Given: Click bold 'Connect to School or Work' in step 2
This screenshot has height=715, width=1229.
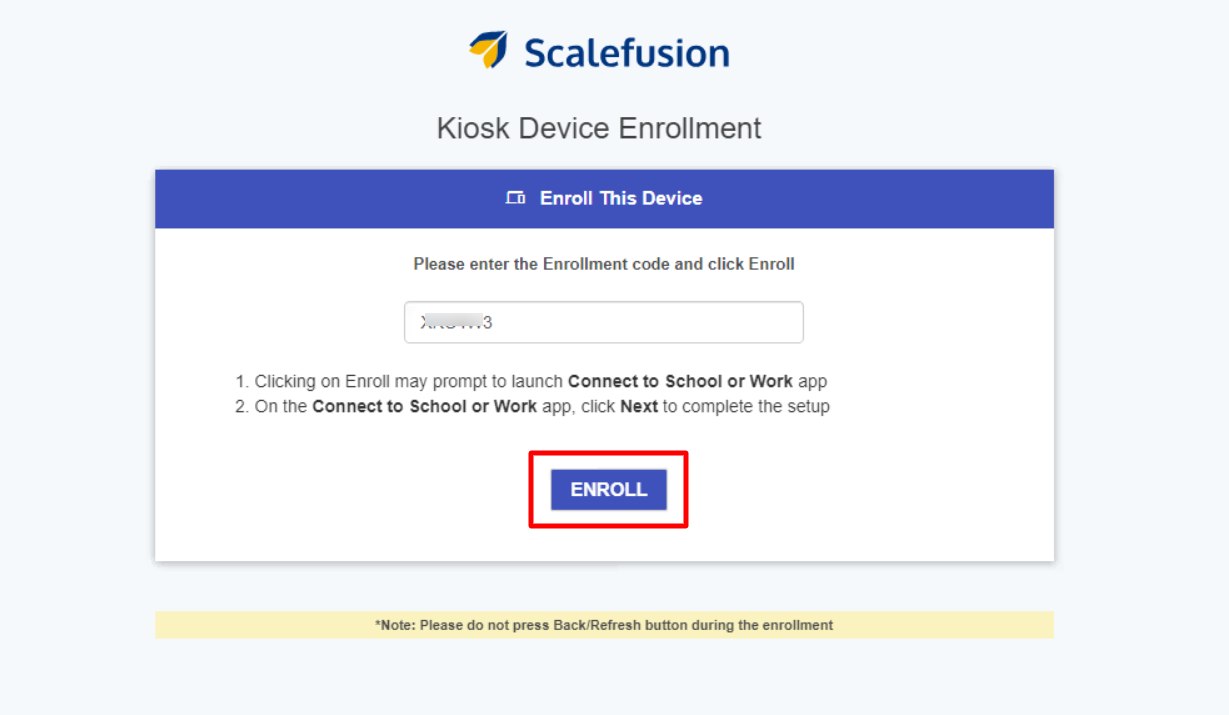Looking at the screenshot, I should (425, 407).
